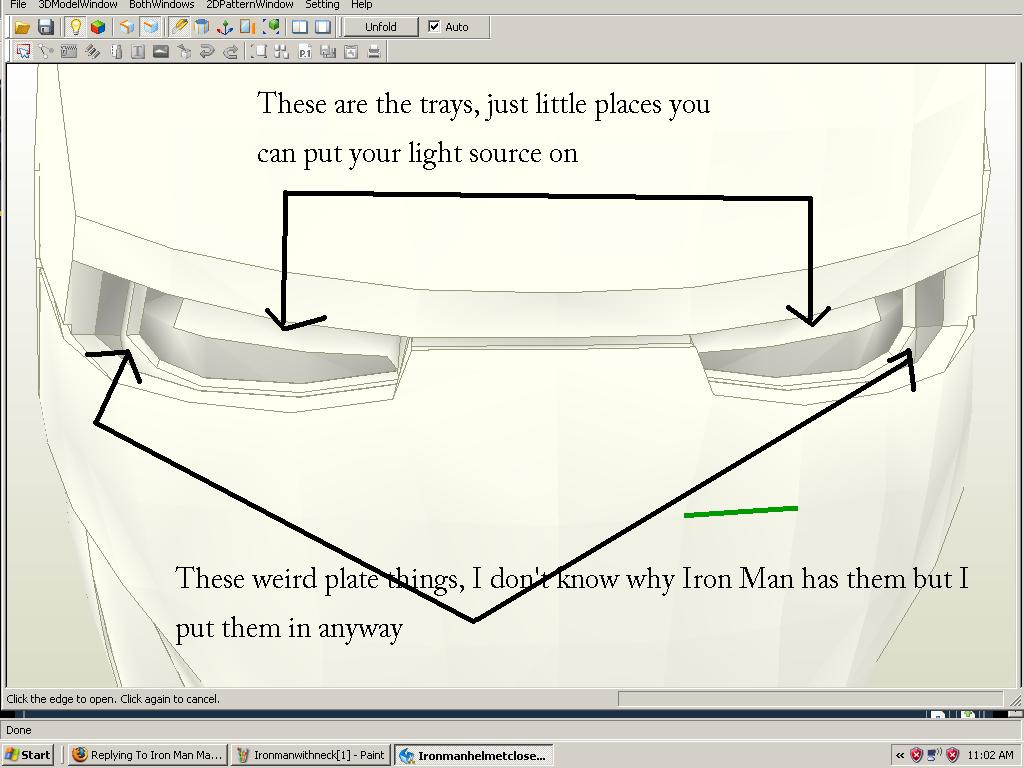Click the window resize grip corner
Screen dimensions: 1024x768
[x=1016, y=700]
